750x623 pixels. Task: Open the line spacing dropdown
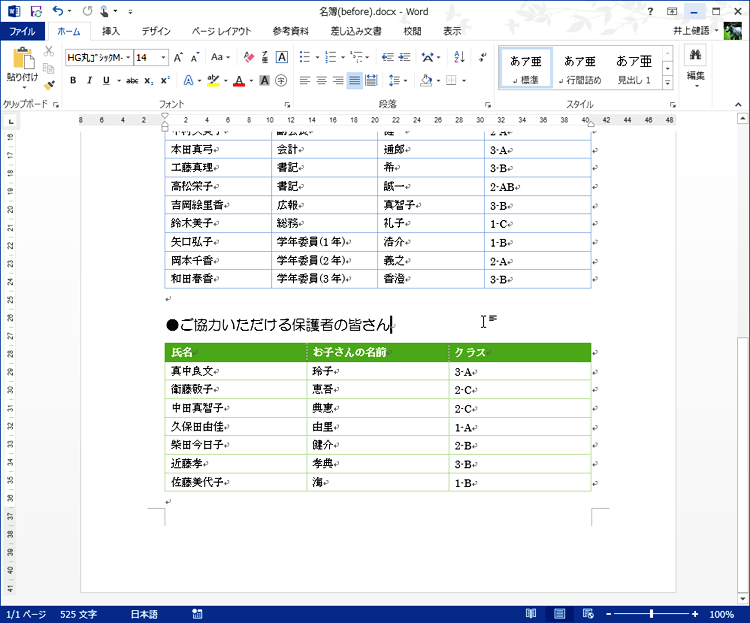(398, 80)
